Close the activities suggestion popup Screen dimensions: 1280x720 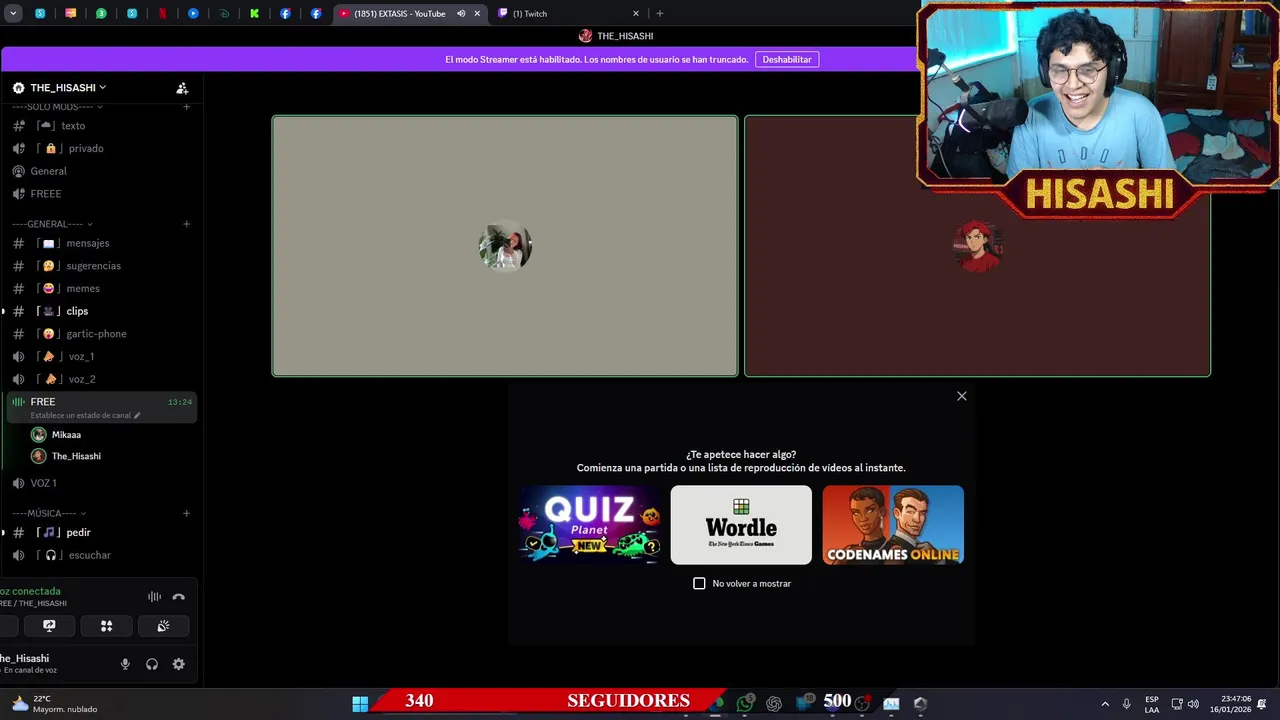coord(962,396)
